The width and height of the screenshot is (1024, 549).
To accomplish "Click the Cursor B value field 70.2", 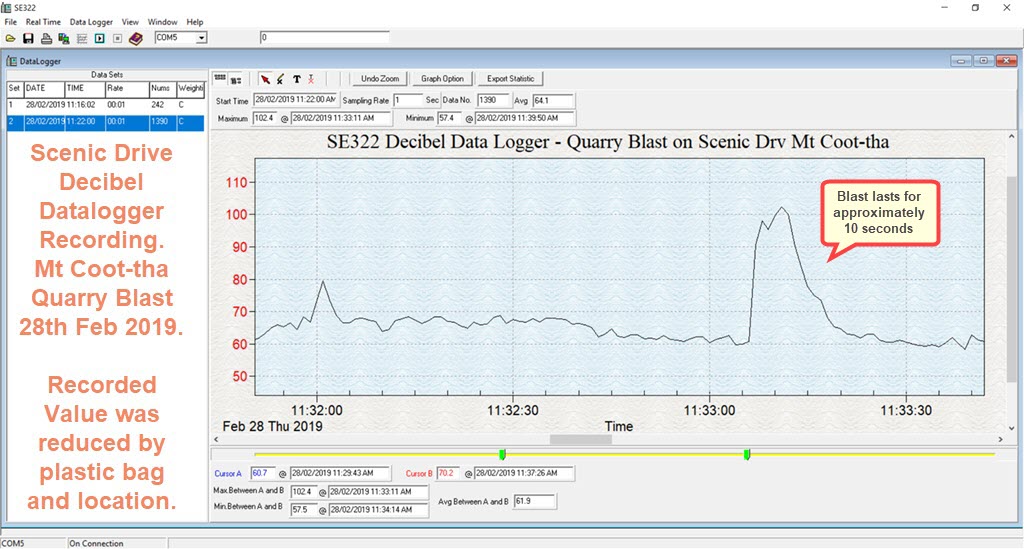I will click(x=449, y=473).
